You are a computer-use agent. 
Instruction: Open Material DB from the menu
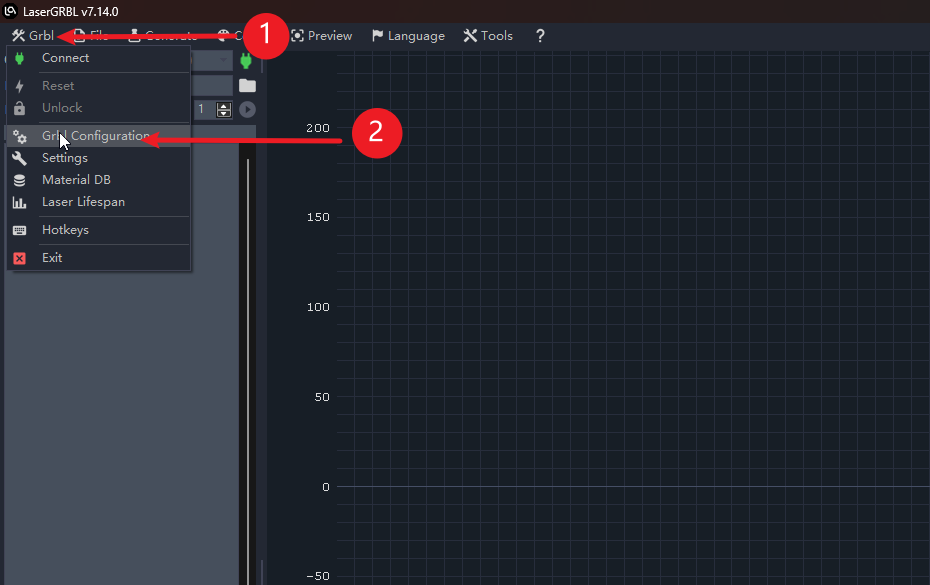pyautogui.click(x=76, y=180)
